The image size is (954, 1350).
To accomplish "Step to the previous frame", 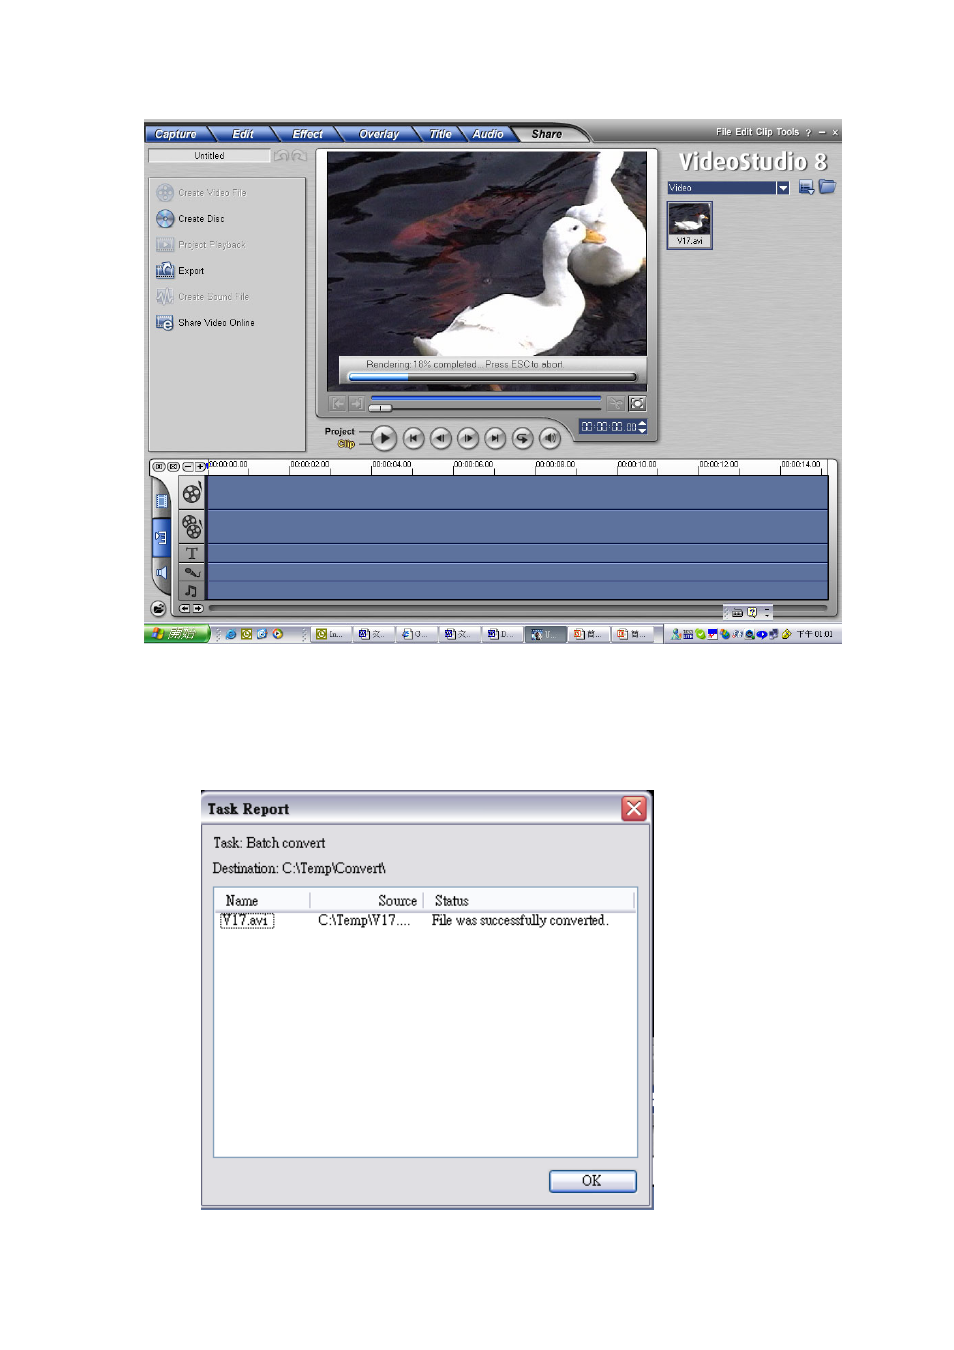I will [440, 438].
